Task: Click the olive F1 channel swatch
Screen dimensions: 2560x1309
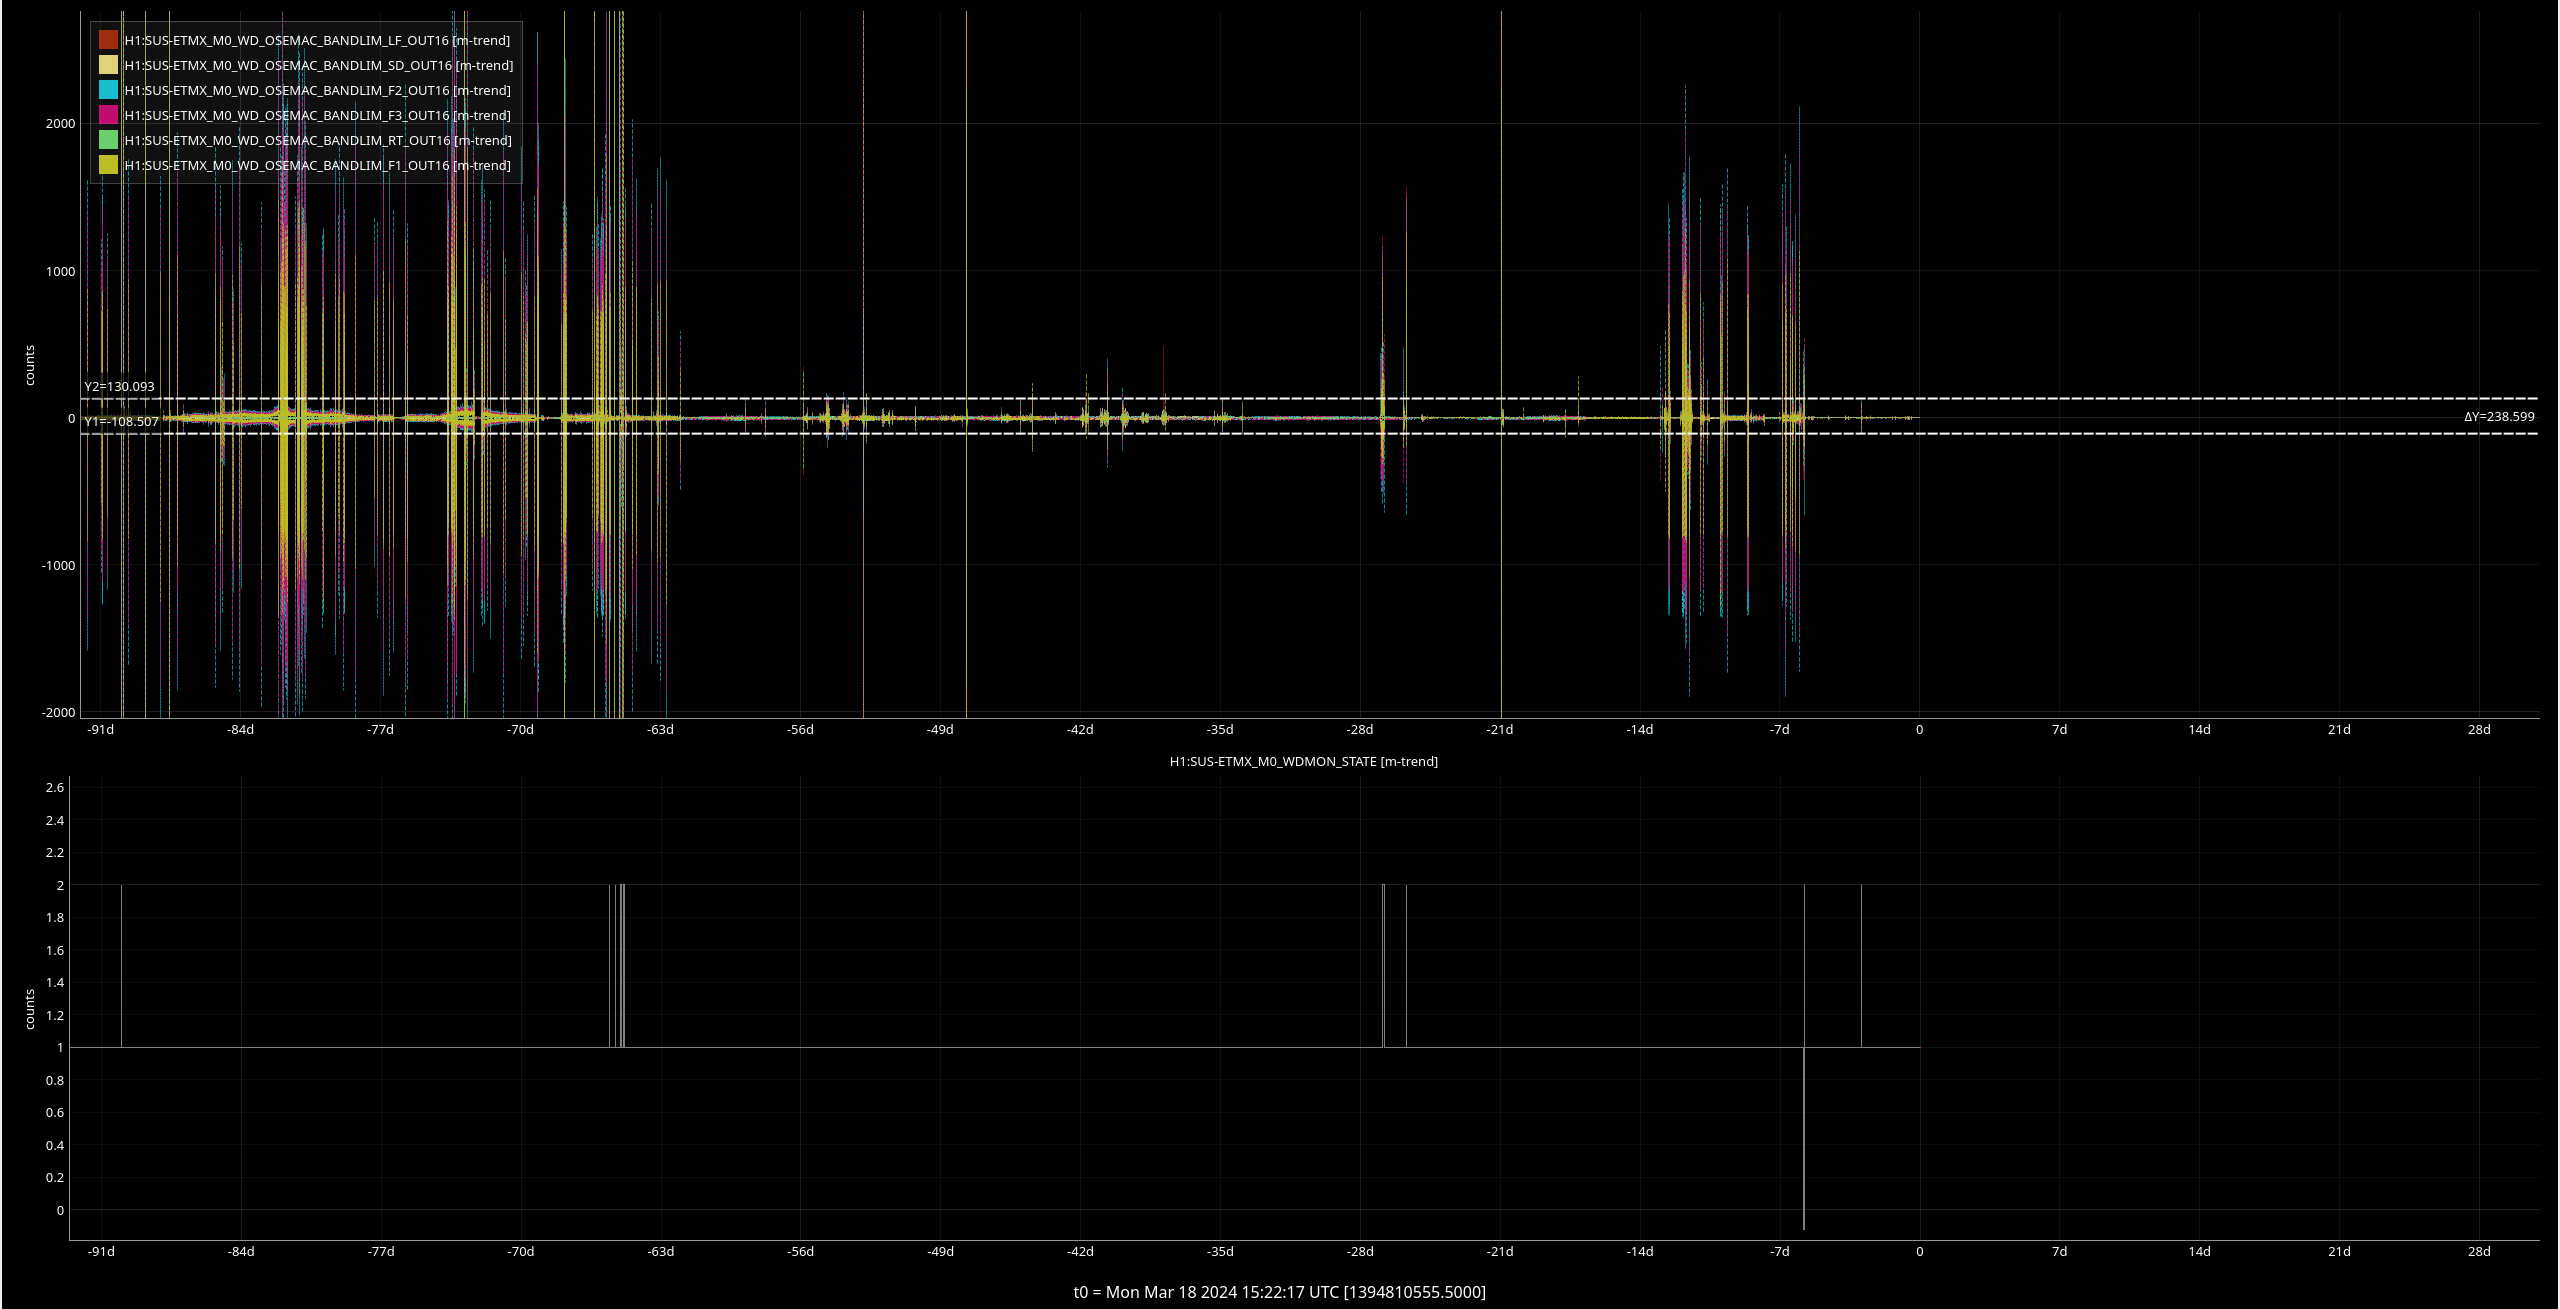Action: [108, 165]
